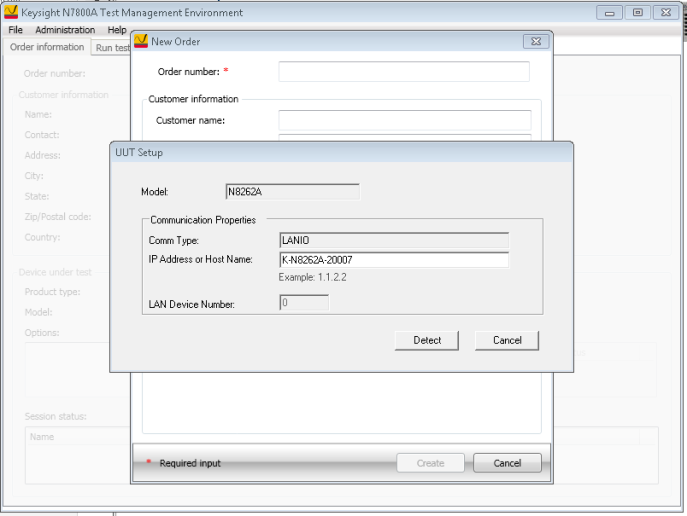Click the 'Required input' footer text
This screenshot has height=516, width=687.
[x=190, y=463]
